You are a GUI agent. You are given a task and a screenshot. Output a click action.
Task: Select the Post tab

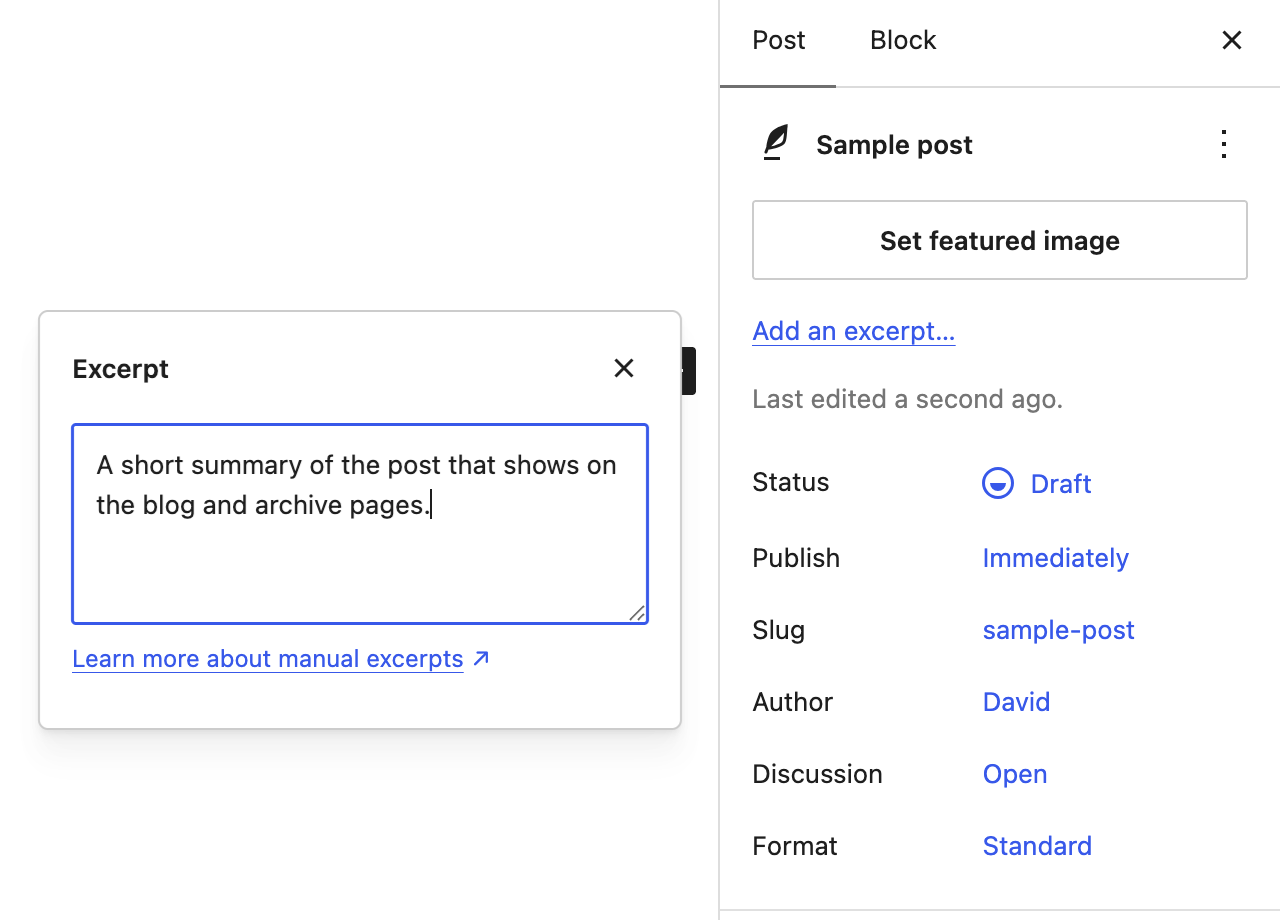(779, 40)
